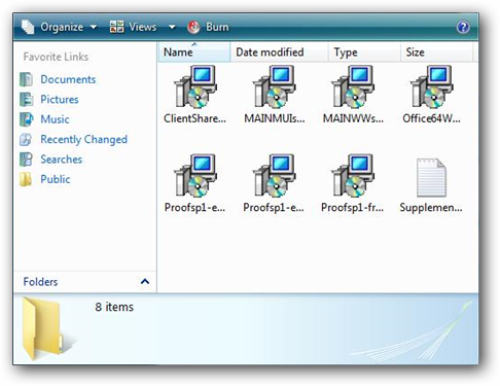Viewport: 500px width, 386px height.
Task: Select the second Proofsp1-e... installer icon
Action: point(274,176)
